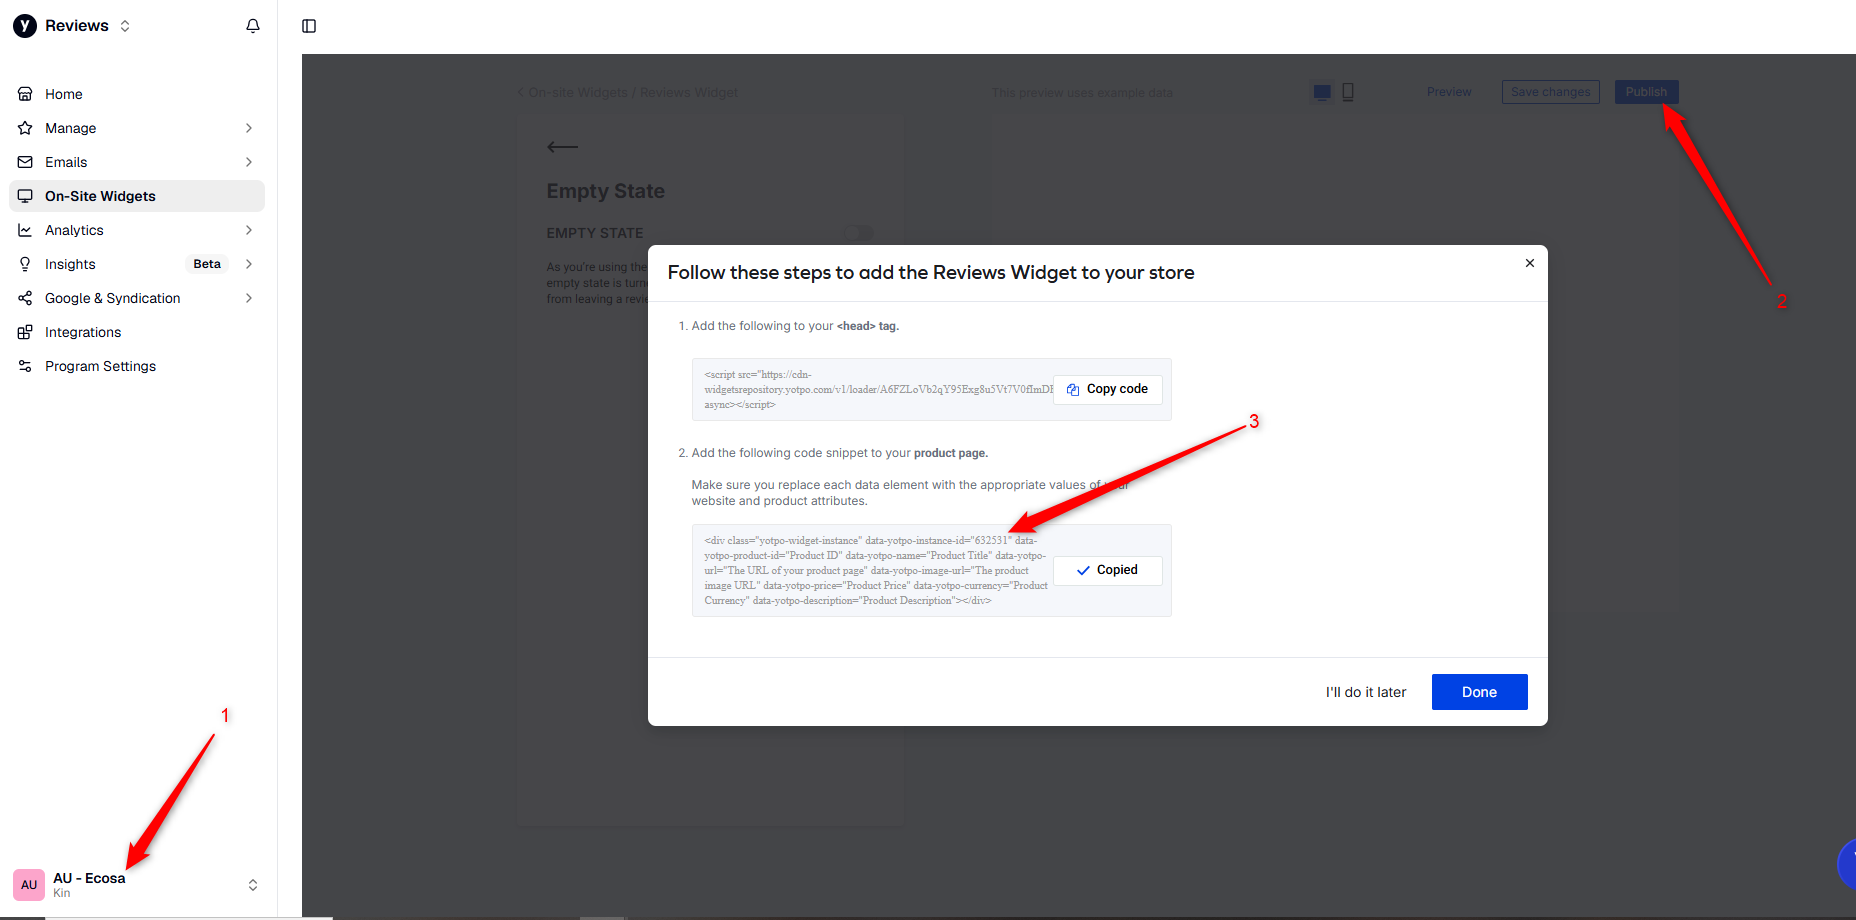The width and height of the screenshot is (1856, 920).
Task: Click the Home storefront icon
Action: (25, 94)
